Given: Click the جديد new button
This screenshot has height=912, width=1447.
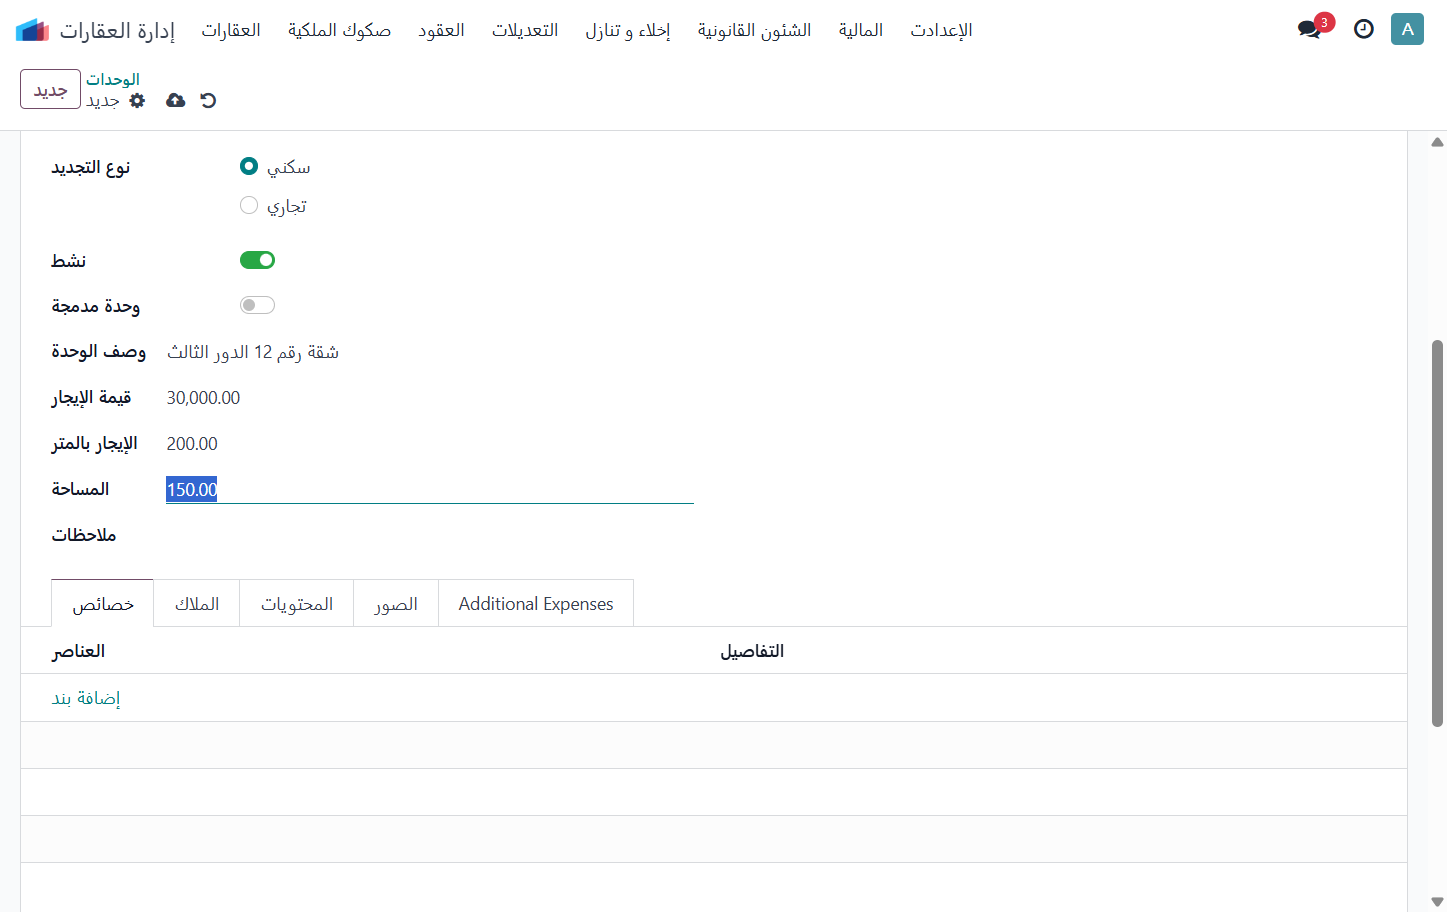Looking at the screenshot, I should 50,89.
